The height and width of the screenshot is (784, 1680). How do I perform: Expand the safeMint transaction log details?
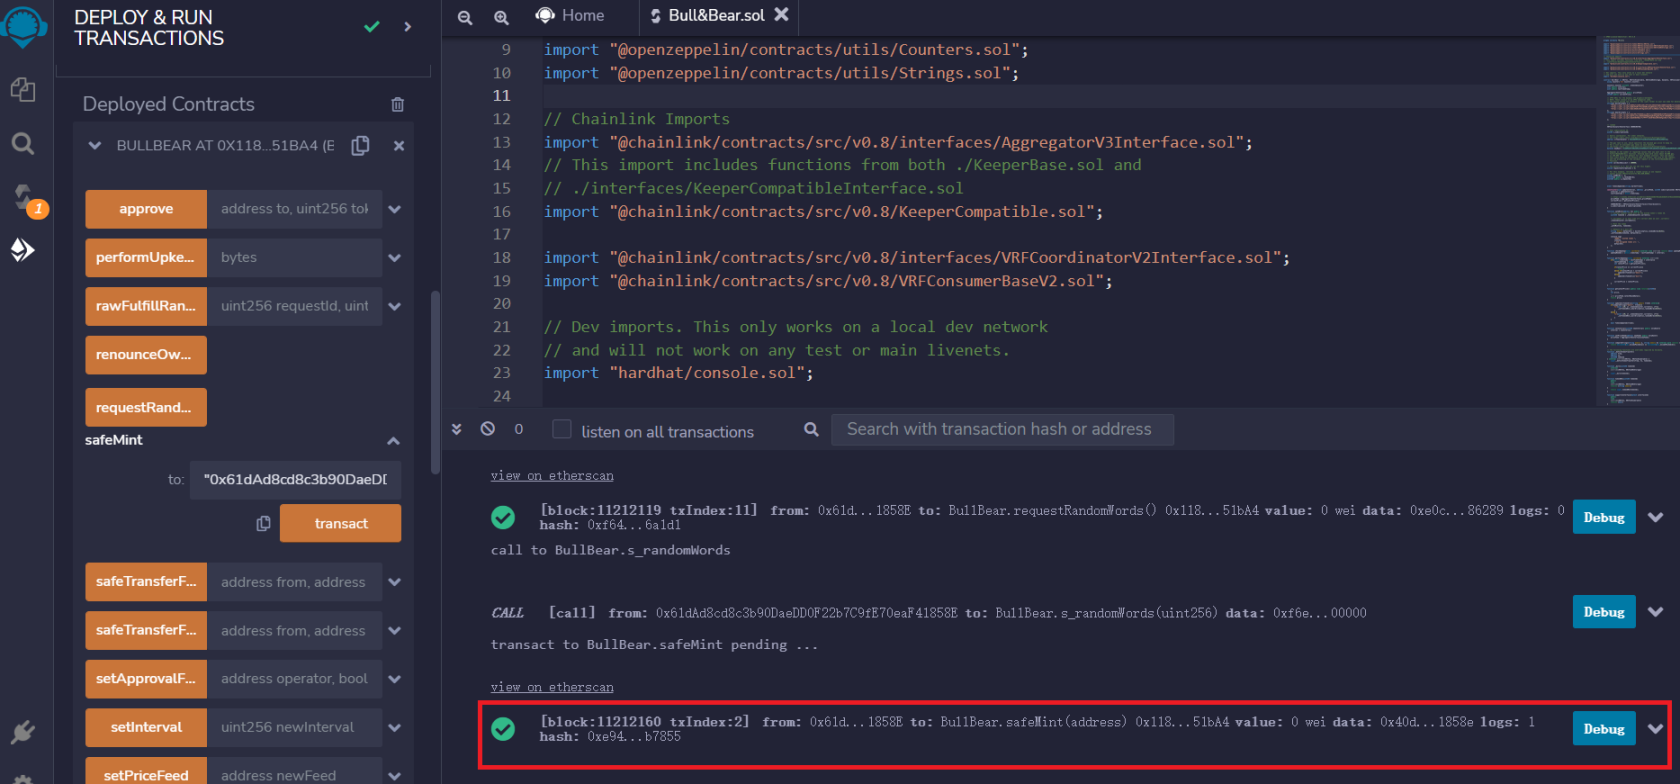(1656, 729)
